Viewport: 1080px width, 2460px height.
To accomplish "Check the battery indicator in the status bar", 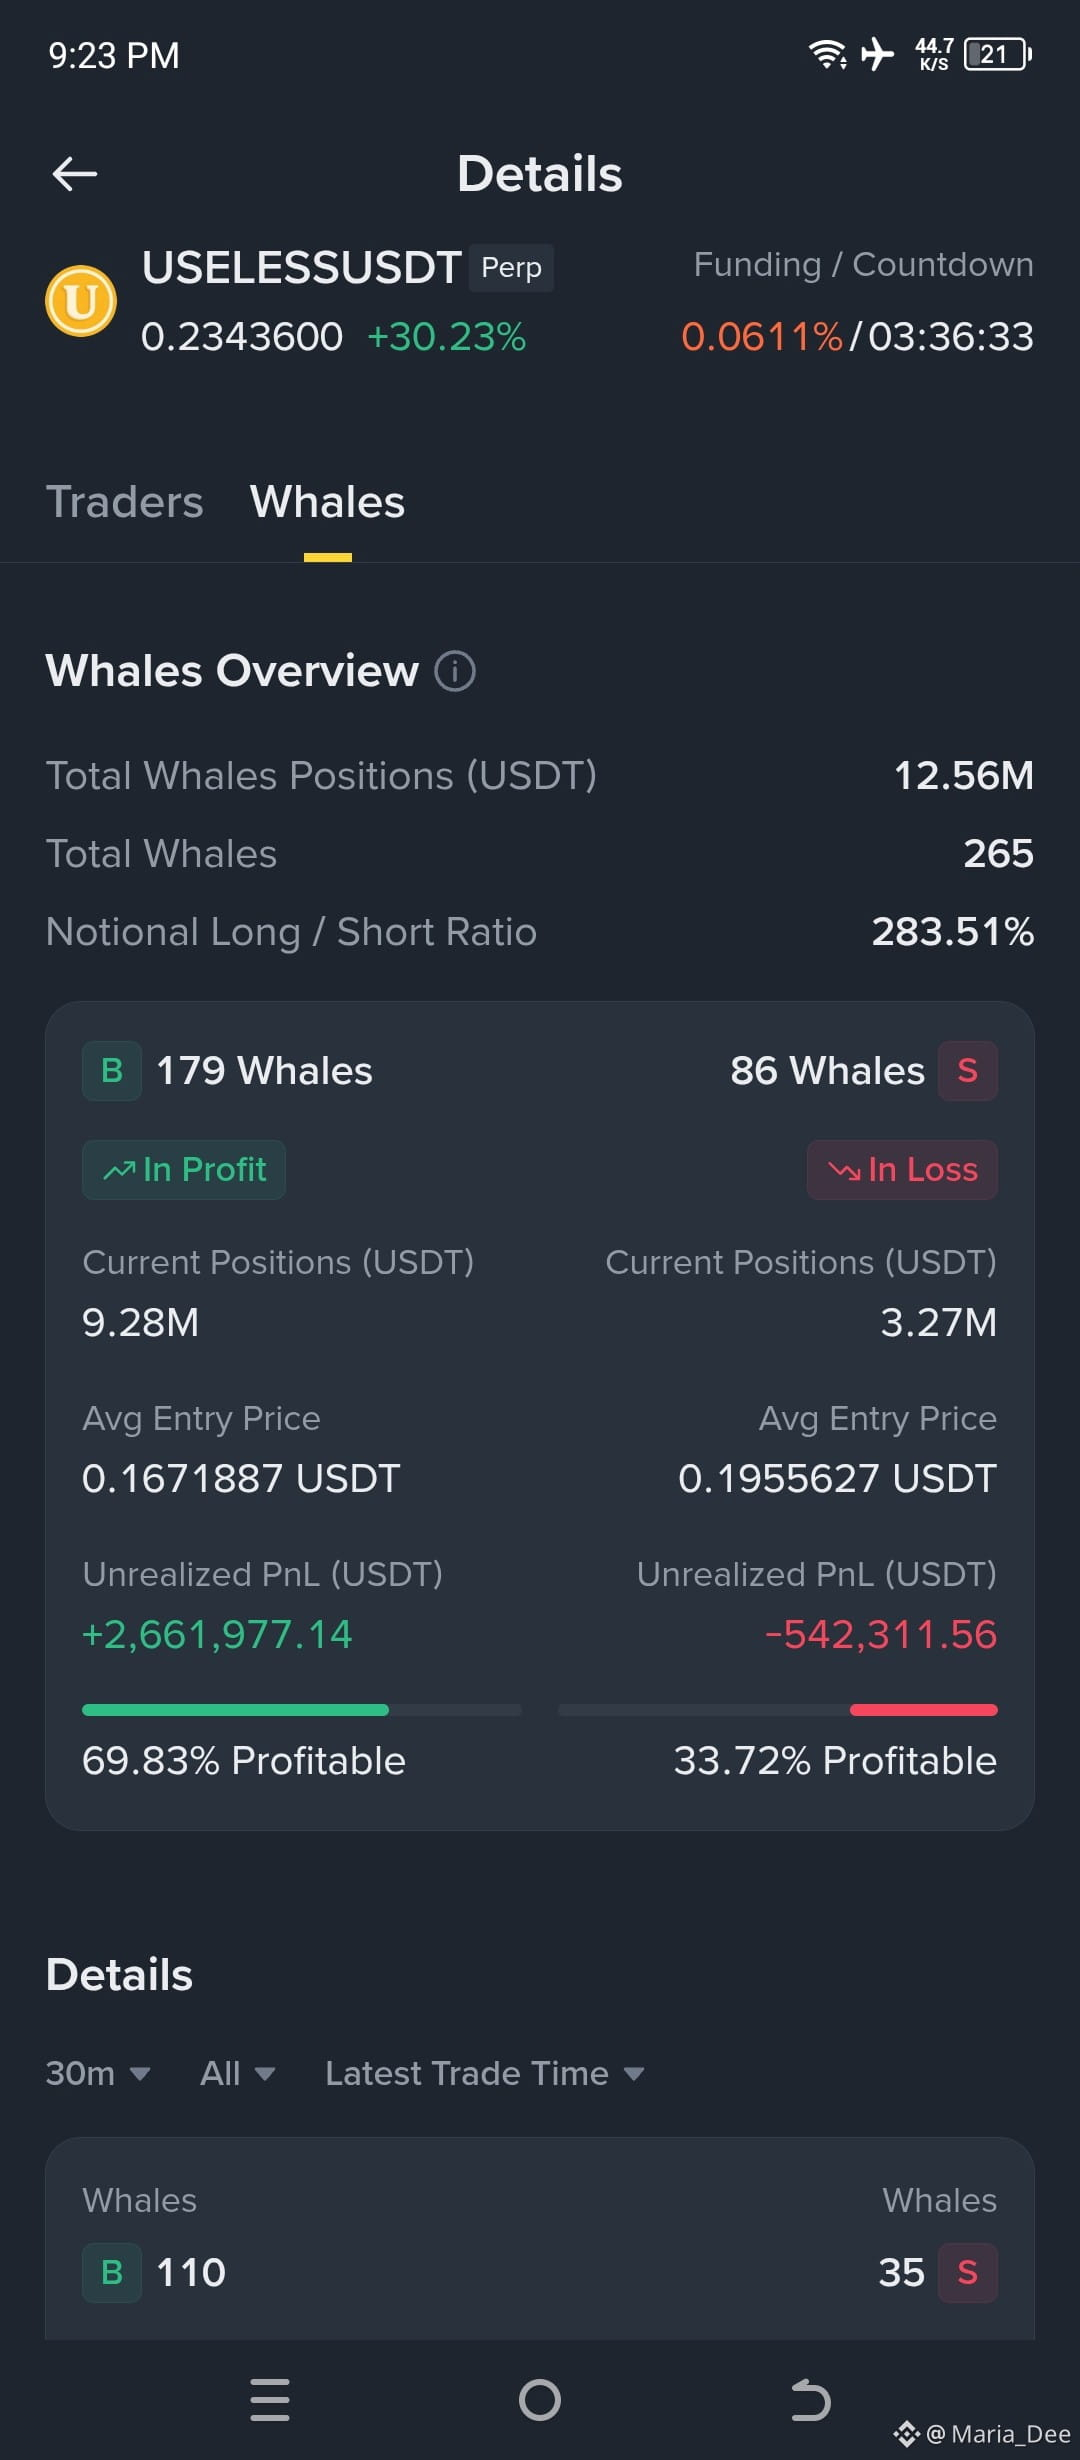I will click(x=998, y=54).
